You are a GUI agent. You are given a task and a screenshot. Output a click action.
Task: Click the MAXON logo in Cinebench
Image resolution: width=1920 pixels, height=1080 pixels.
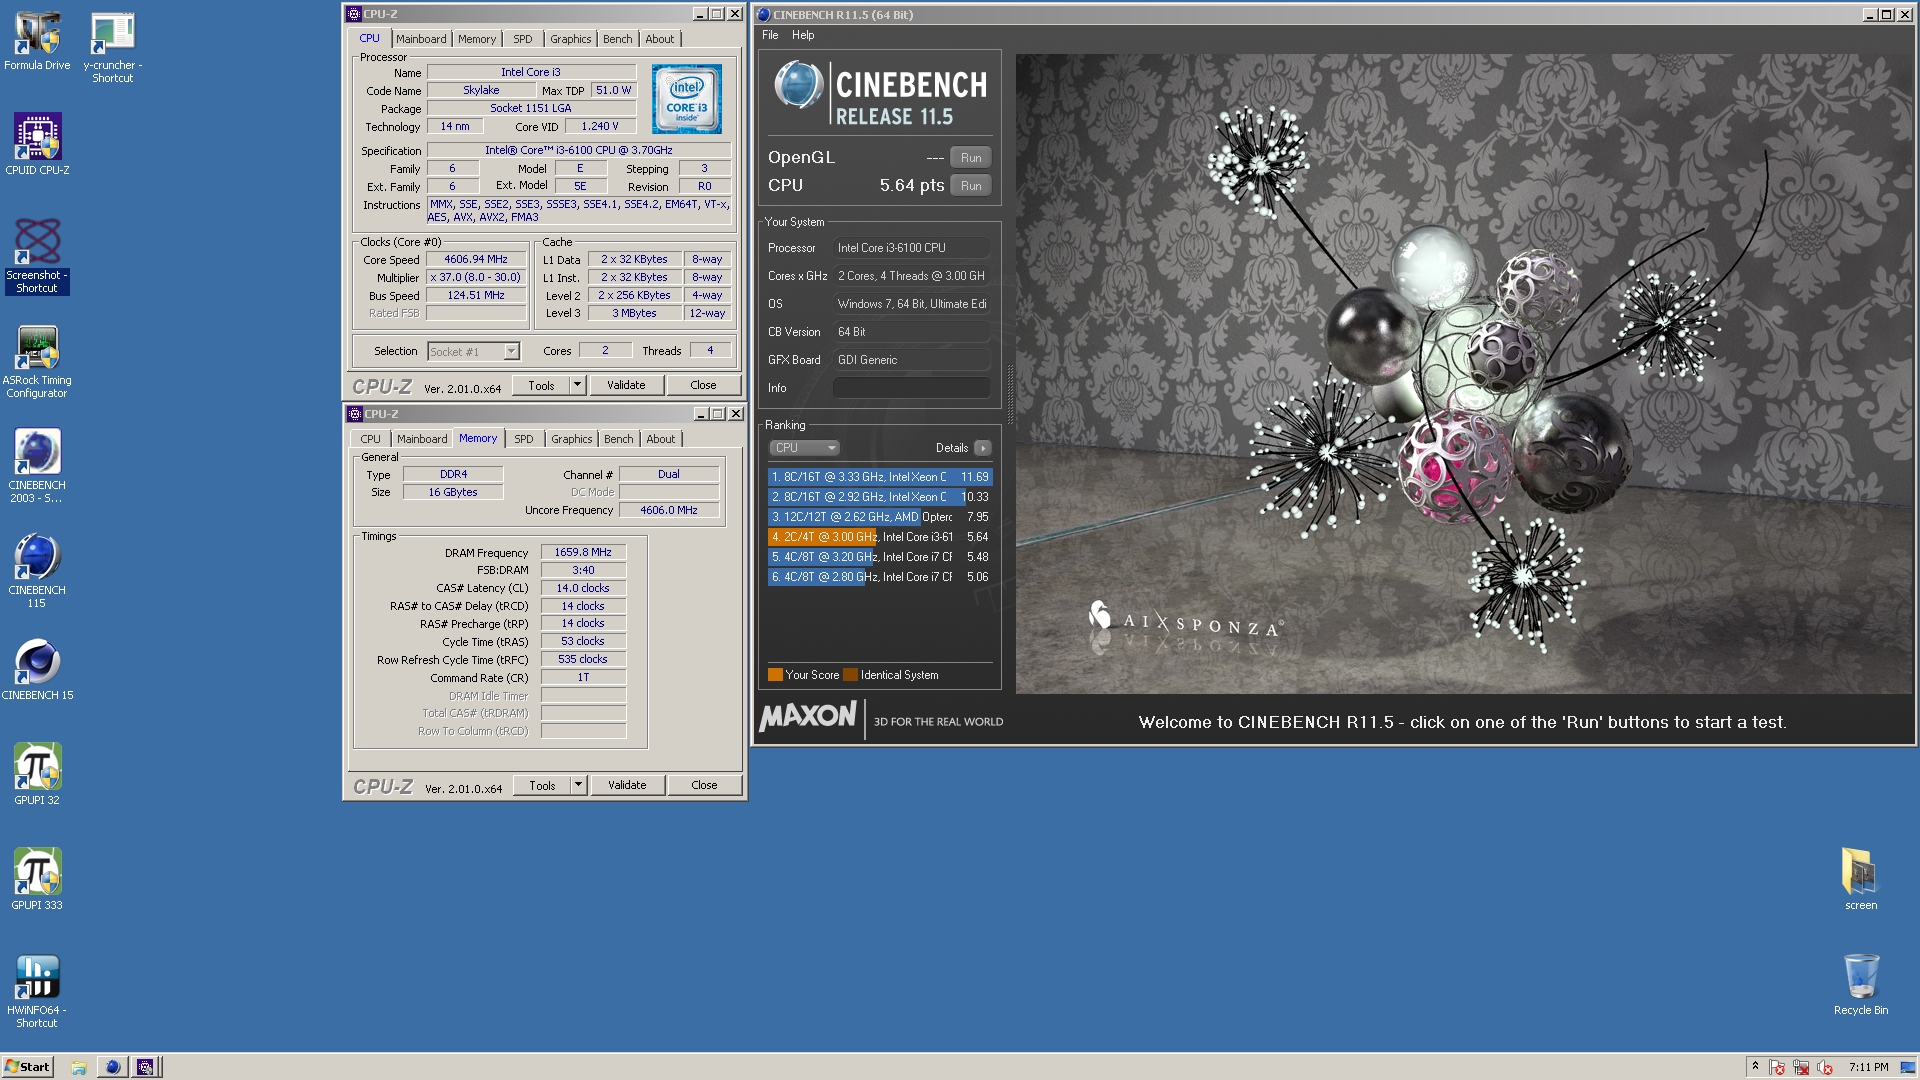[808, 716]
